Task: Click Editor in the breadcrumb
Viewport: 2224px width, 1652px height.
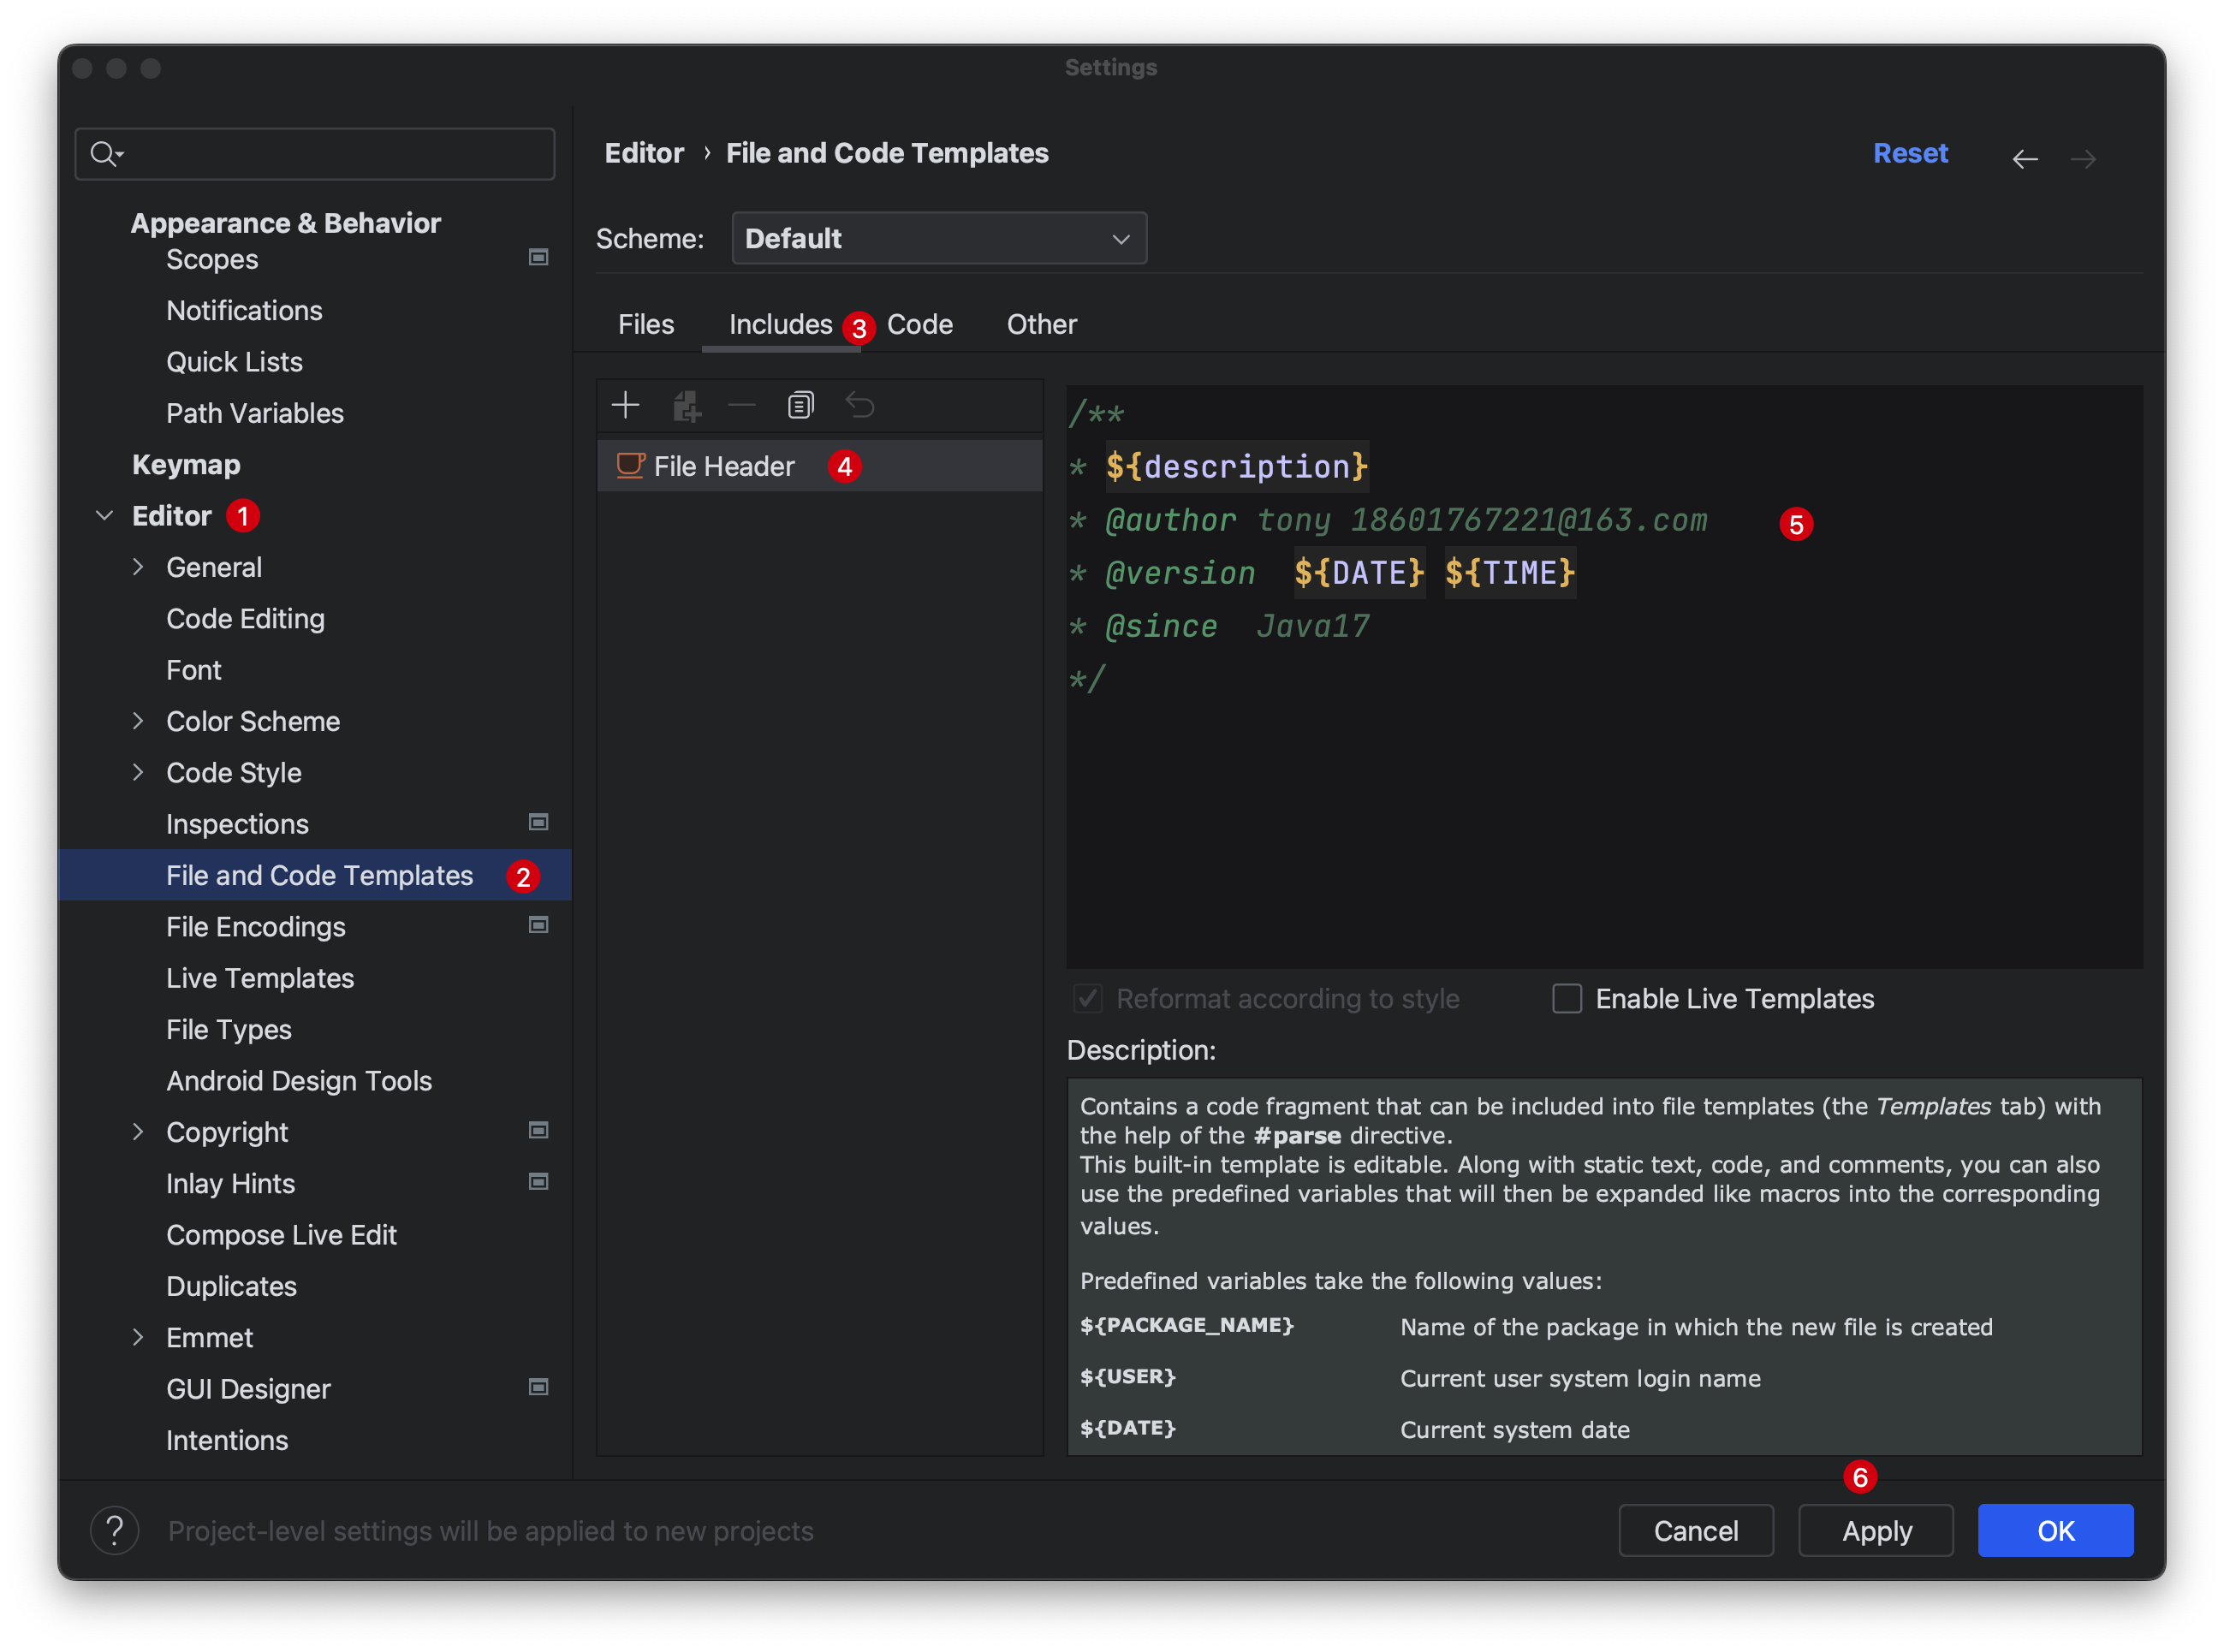Action: point(644,153)
